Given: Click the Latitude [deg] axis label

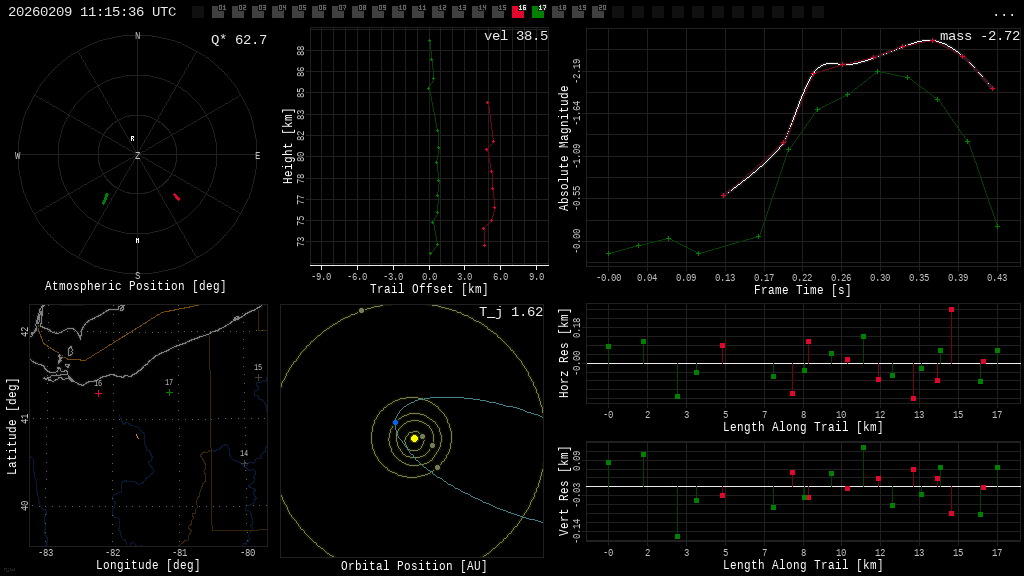Looking at the screenshot, I should tap(12, 426).
